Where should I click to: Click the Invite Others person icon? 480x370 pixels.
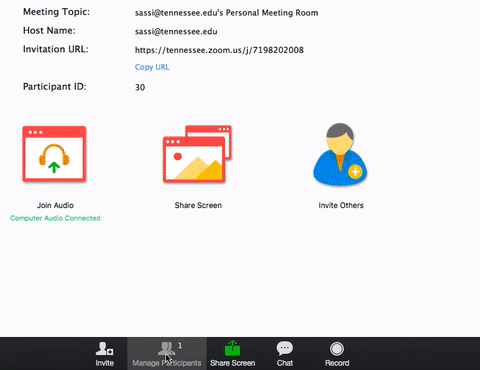(x=340, y=154)
